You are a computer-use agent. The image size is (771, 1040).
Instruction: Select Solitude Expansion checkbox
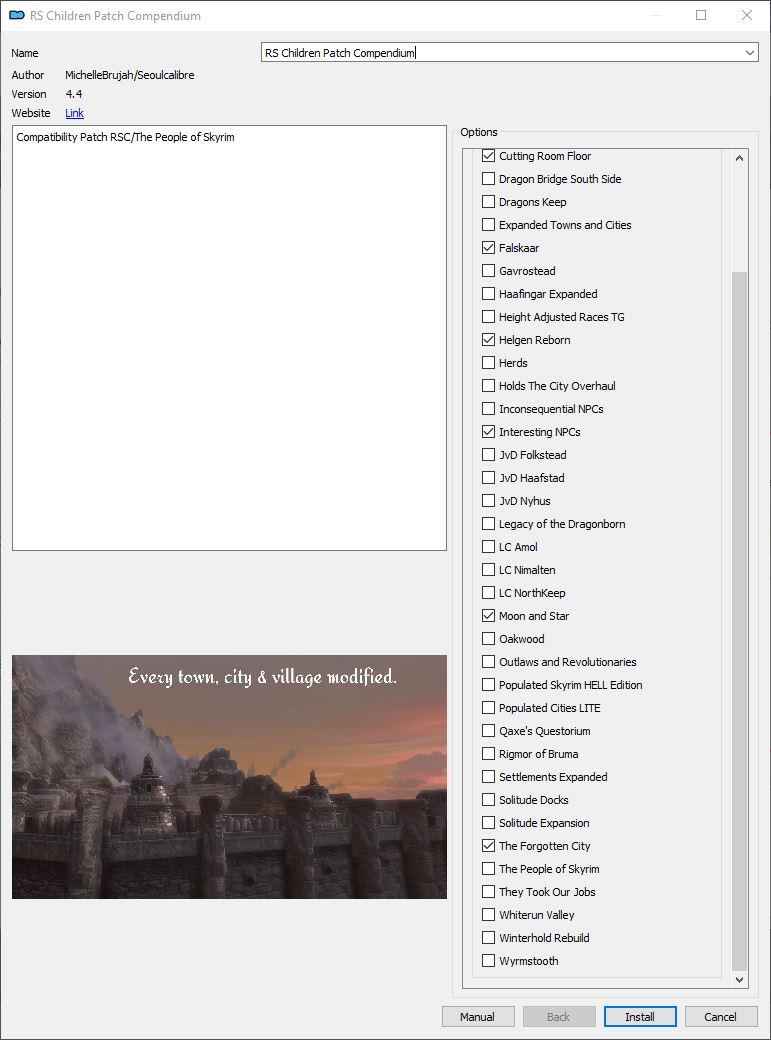pos(488,822)
